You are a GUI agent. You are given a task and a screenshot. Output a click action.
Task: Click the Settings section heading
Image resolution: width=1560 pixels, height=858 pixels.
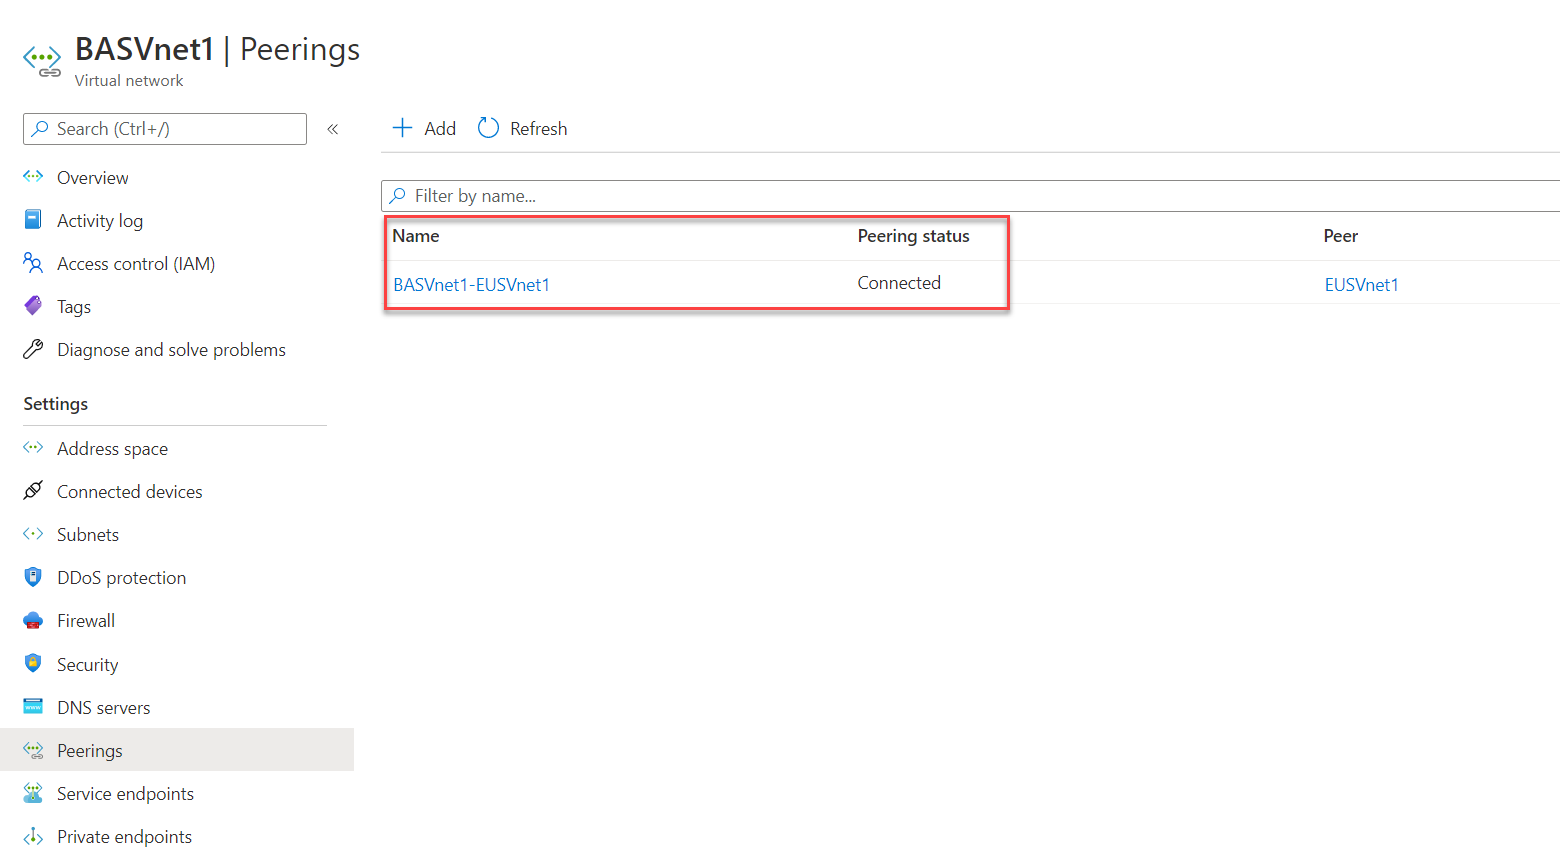pos(56,404)
